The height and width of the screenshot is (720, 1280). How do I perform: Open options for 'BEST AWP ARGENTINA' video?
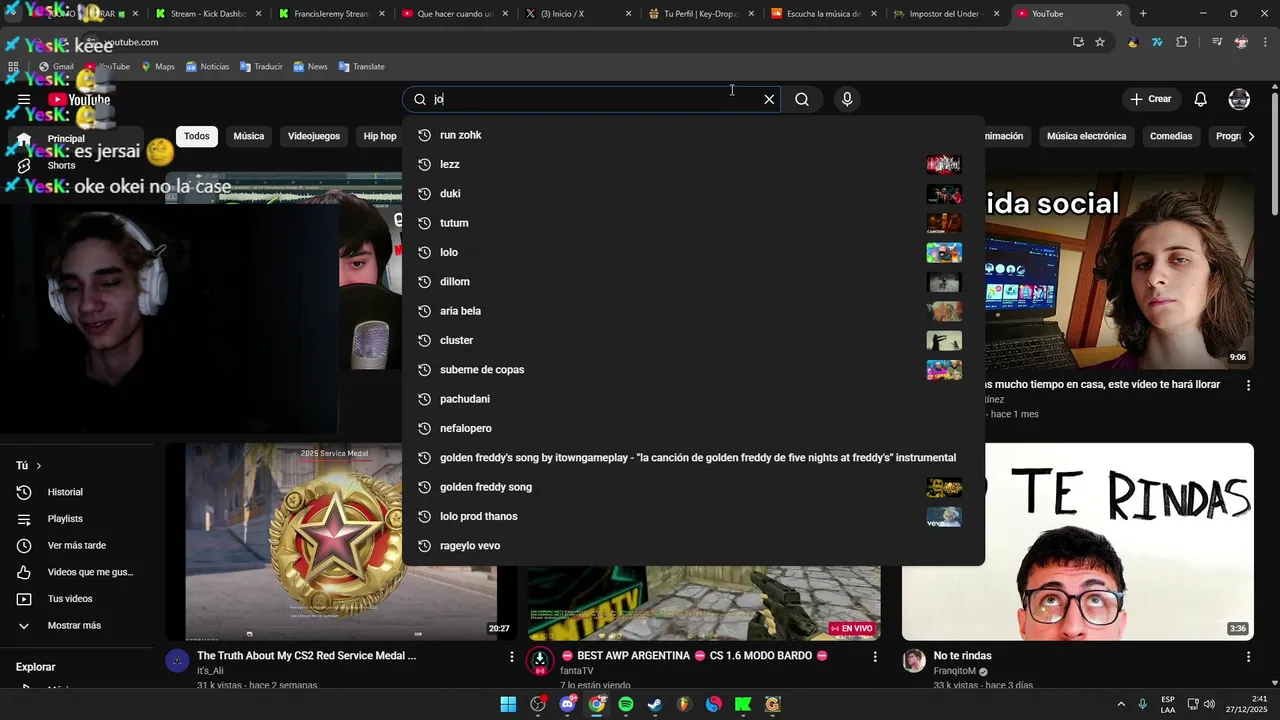coord(875,657)
